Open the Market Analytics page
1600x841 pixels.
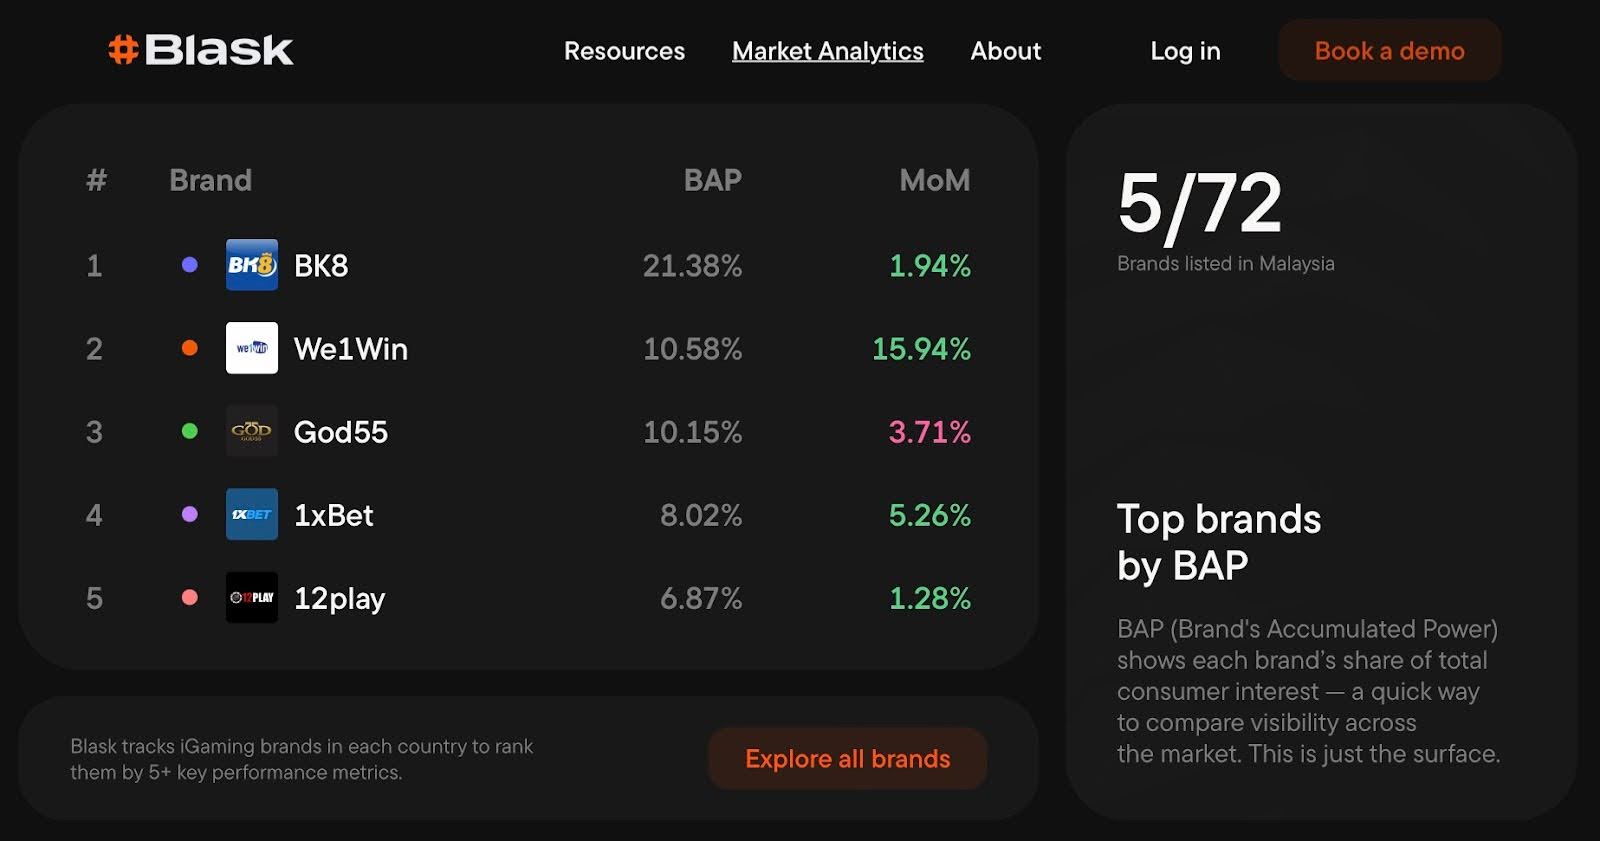point(827,51)
